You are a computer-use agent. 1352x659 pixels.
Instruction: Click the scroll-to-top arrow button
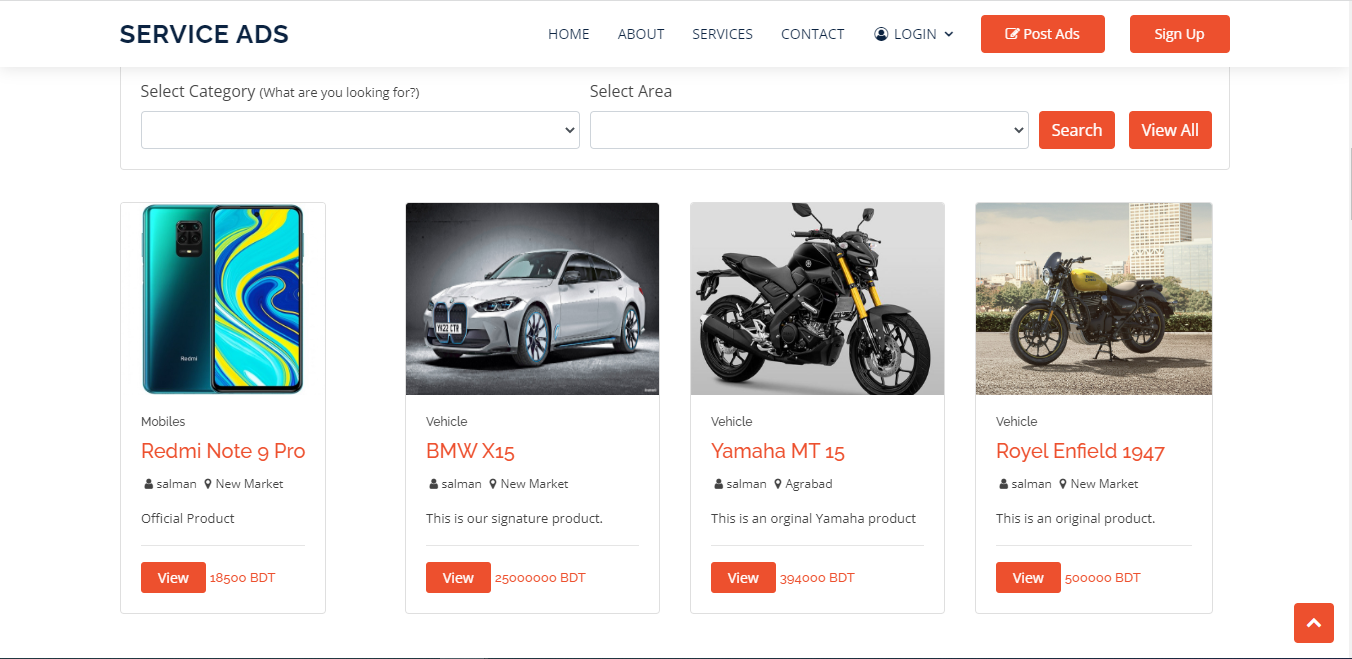pyautogui.click(x=1314, y=623)
